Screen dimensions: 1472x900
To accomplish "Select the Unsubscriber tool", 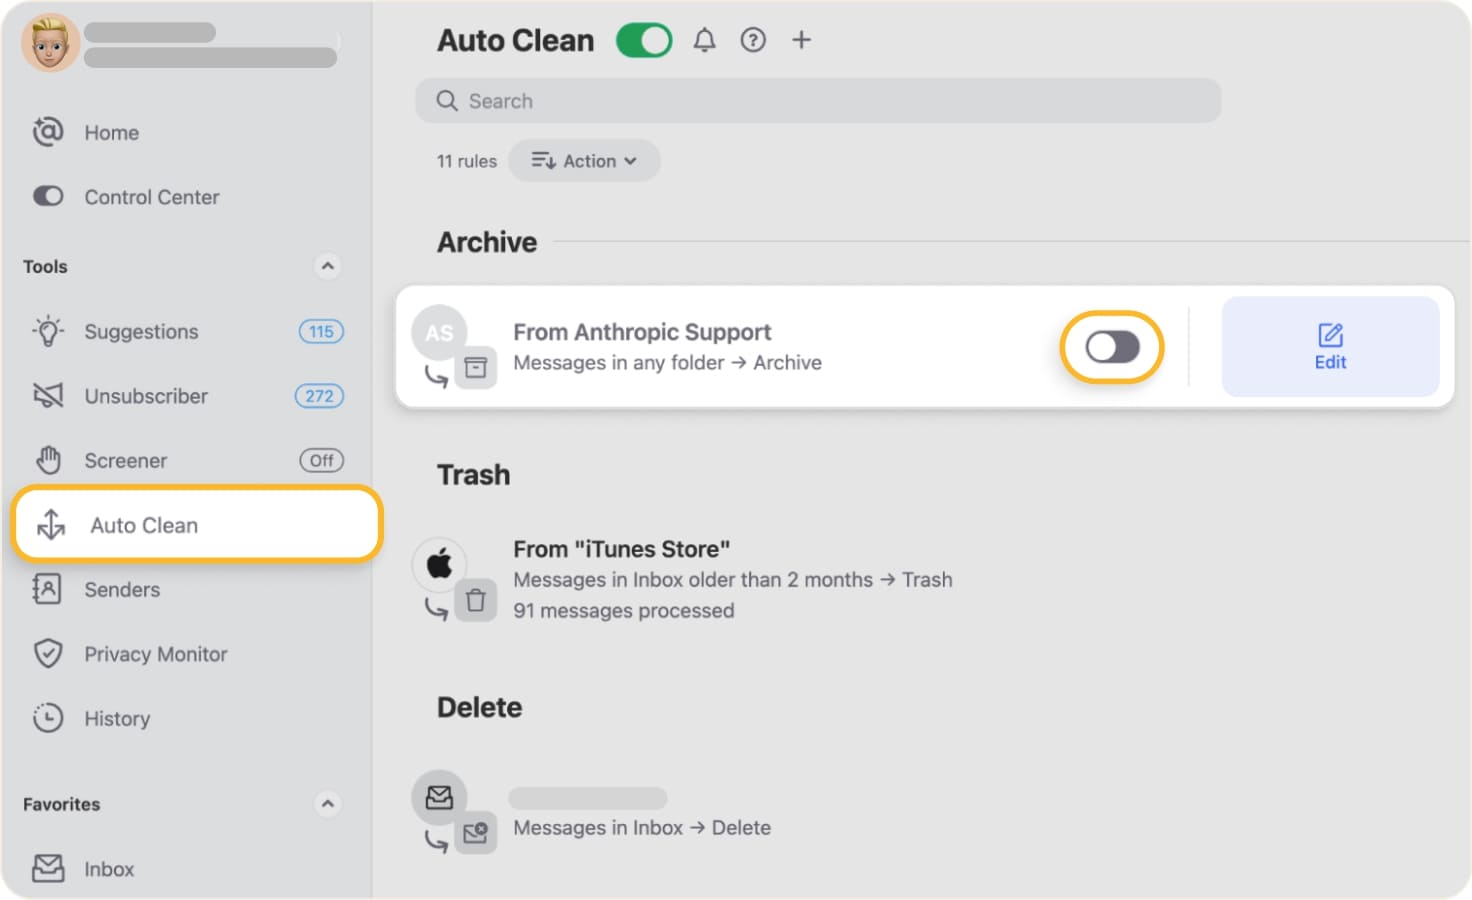I will click(x=146, y=396).
